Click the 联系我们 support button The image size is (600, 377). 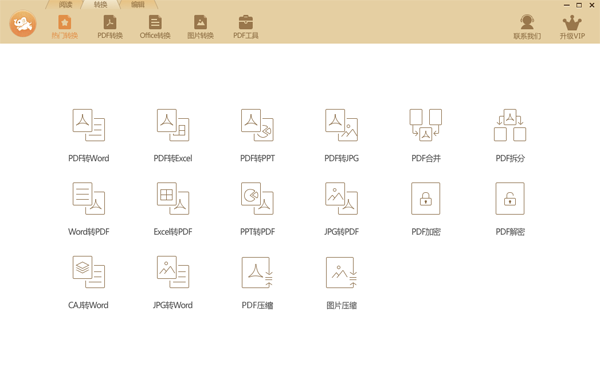[527, 27]
